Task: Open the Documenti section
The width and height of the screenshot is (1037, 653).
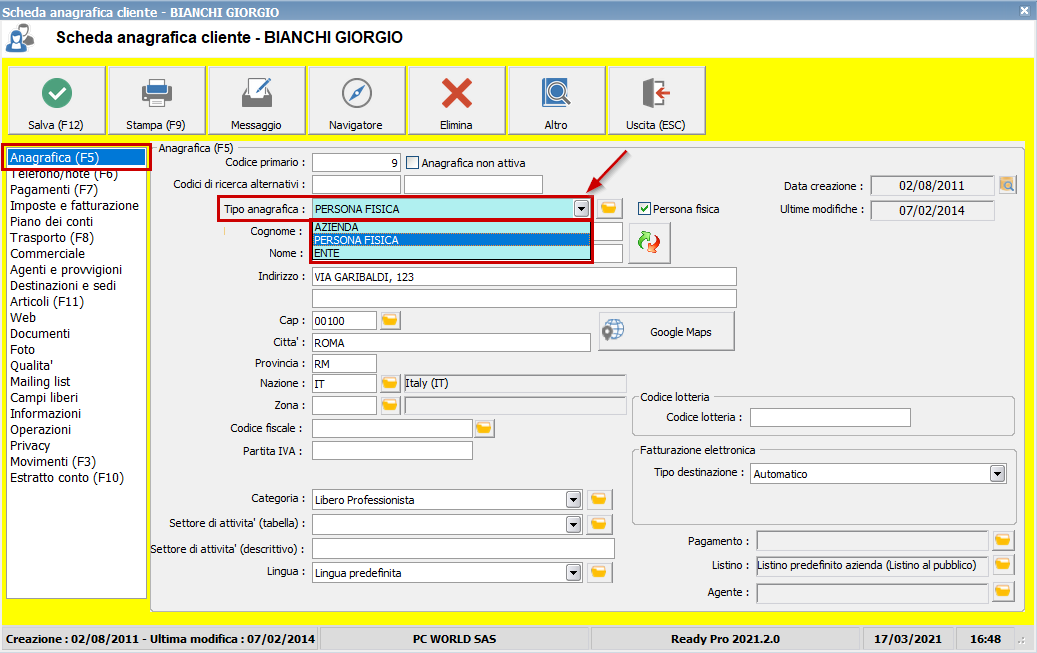Action: tap(40, 334)
